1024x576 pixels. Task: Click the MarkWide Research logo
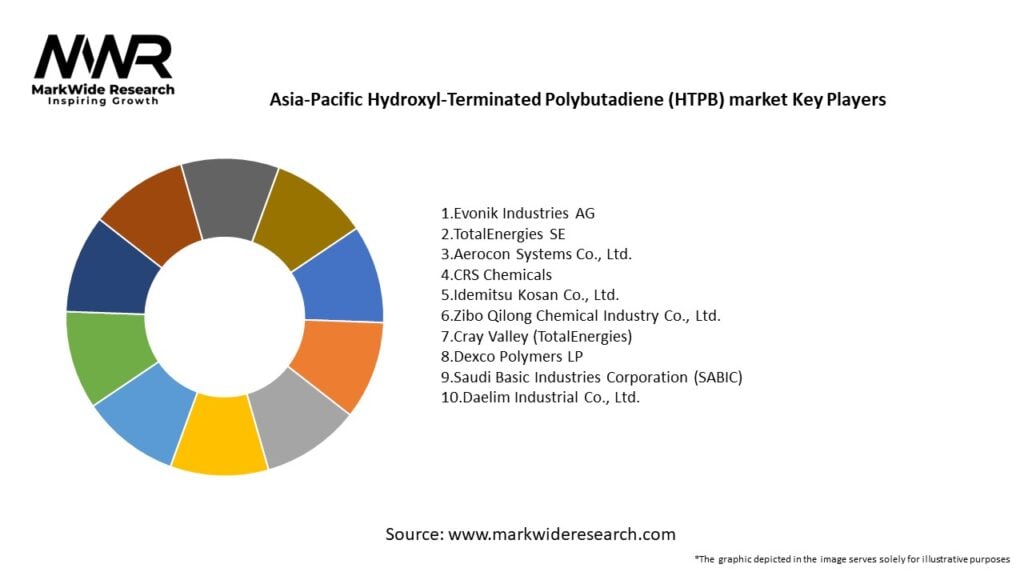tap(103, 69)
